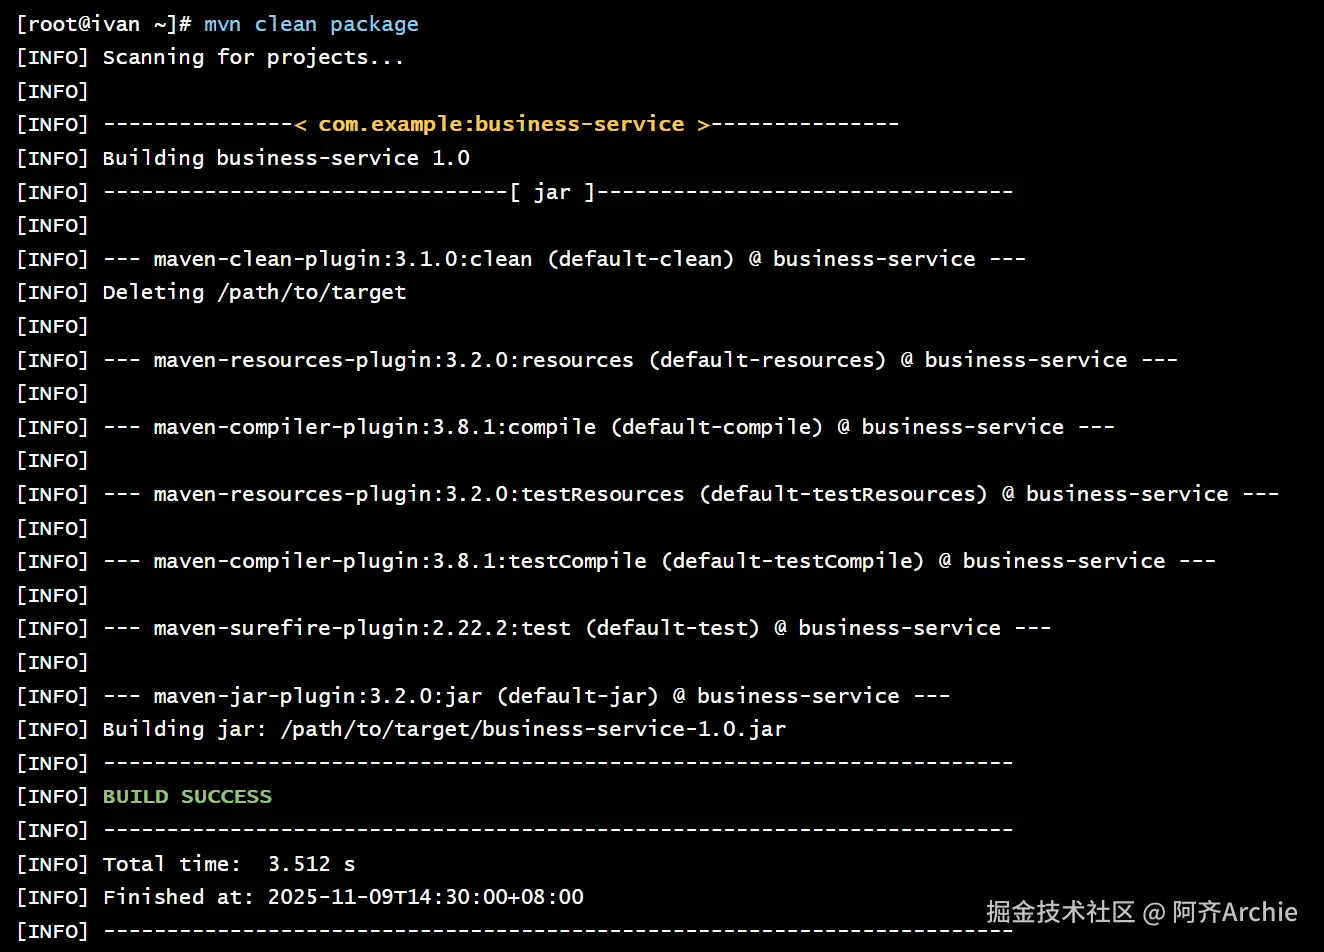Click the "Building business-service 1.0" text
This screenshot has width=1324, height=952.
pyautogui.click(x=286, y=158)
